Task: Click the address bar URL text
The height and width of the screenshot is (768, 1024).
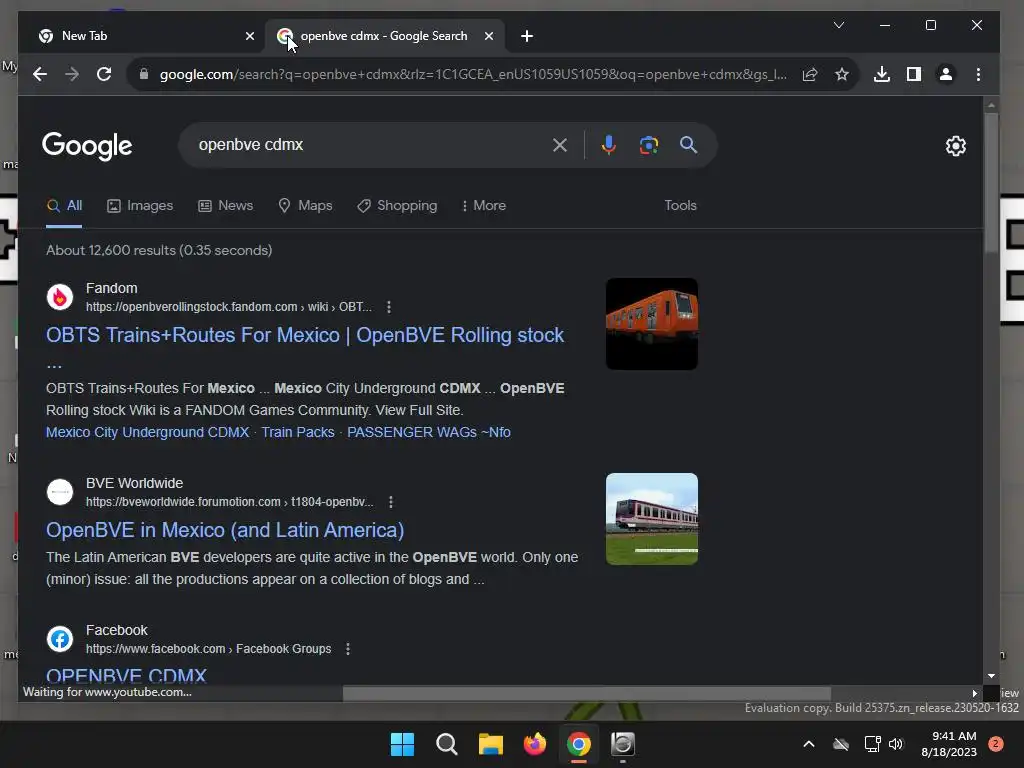Action: (473, 74)
